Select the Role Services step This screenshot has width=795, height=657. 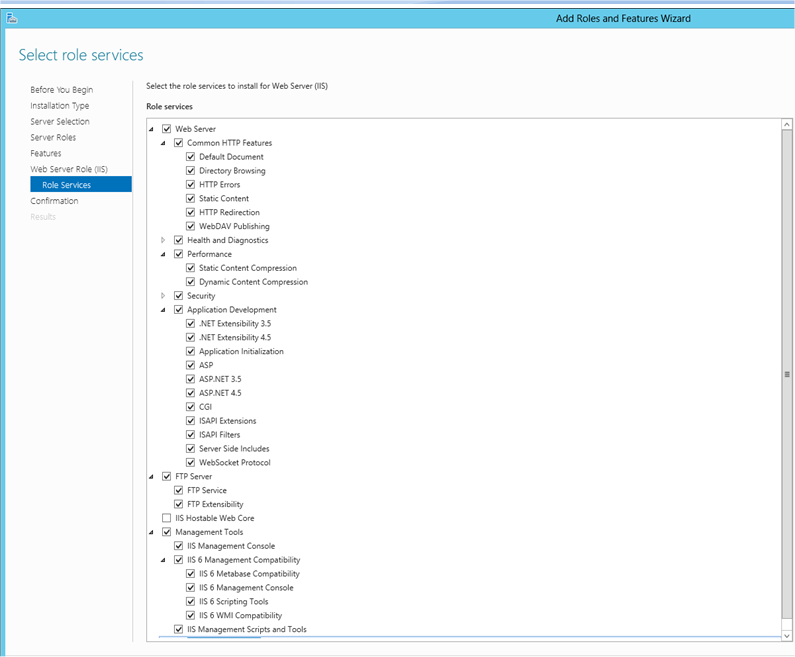[x=81, y=184]
